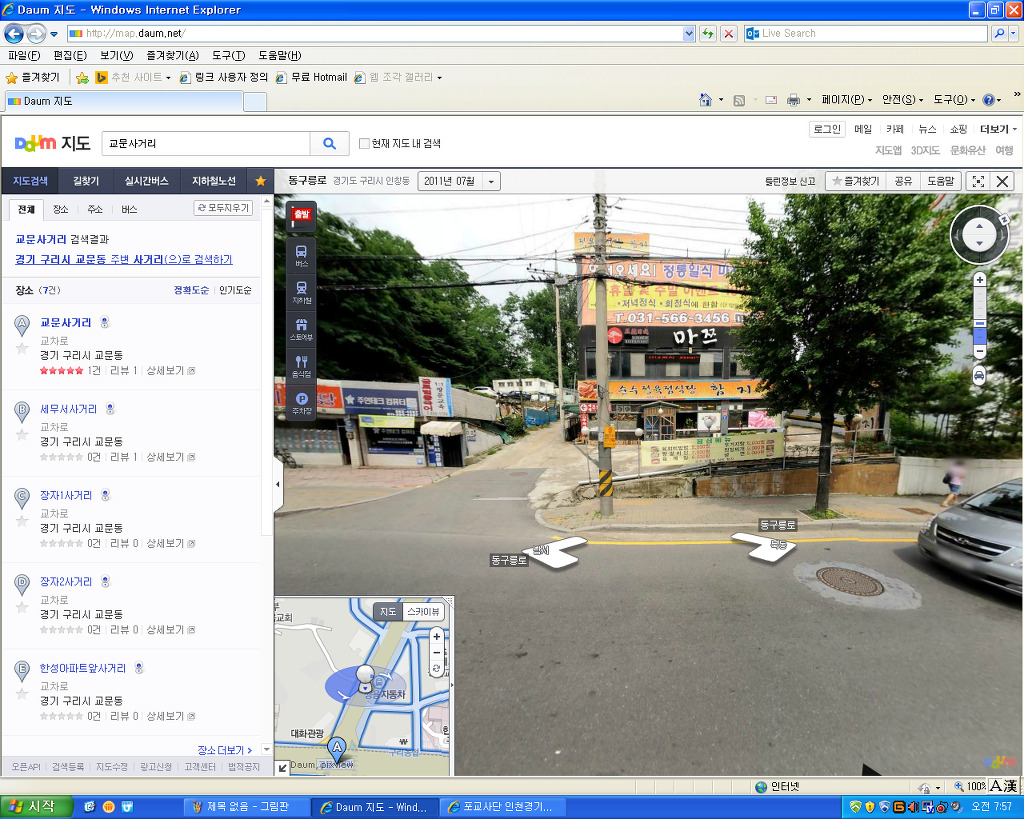The width and height of the screenshot is (1024, 819).
Task: Click the results list scrollbar down arrow
Action: click(x=266, y=749)
